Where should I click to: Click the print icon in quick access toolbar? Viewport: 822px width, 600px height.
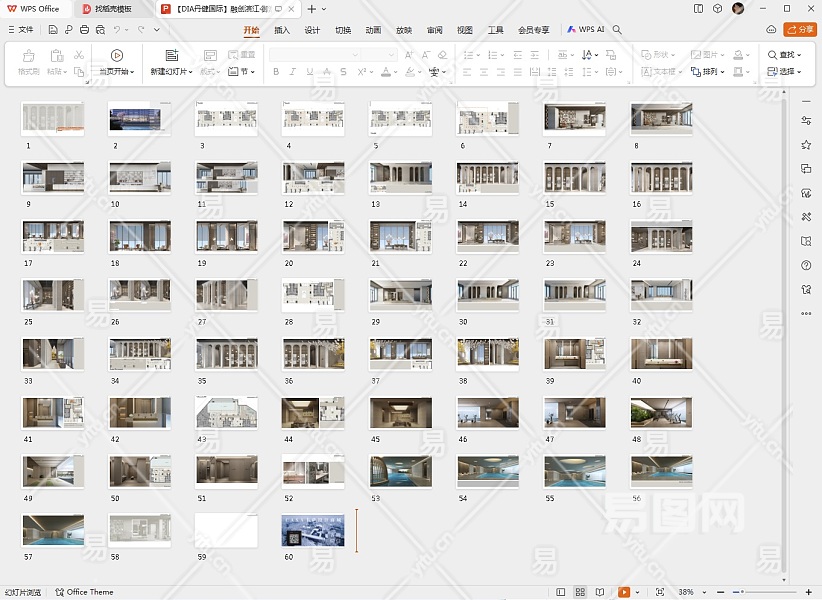(84, 30)
